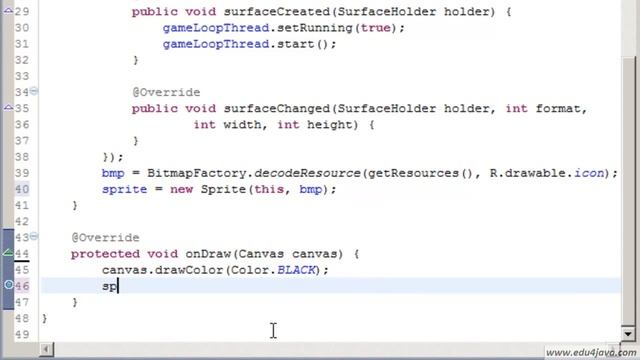Click the scroll-down arrow on vertical scrollbar
This screenshot has width=640, height=360.
[x=628, y=334]
